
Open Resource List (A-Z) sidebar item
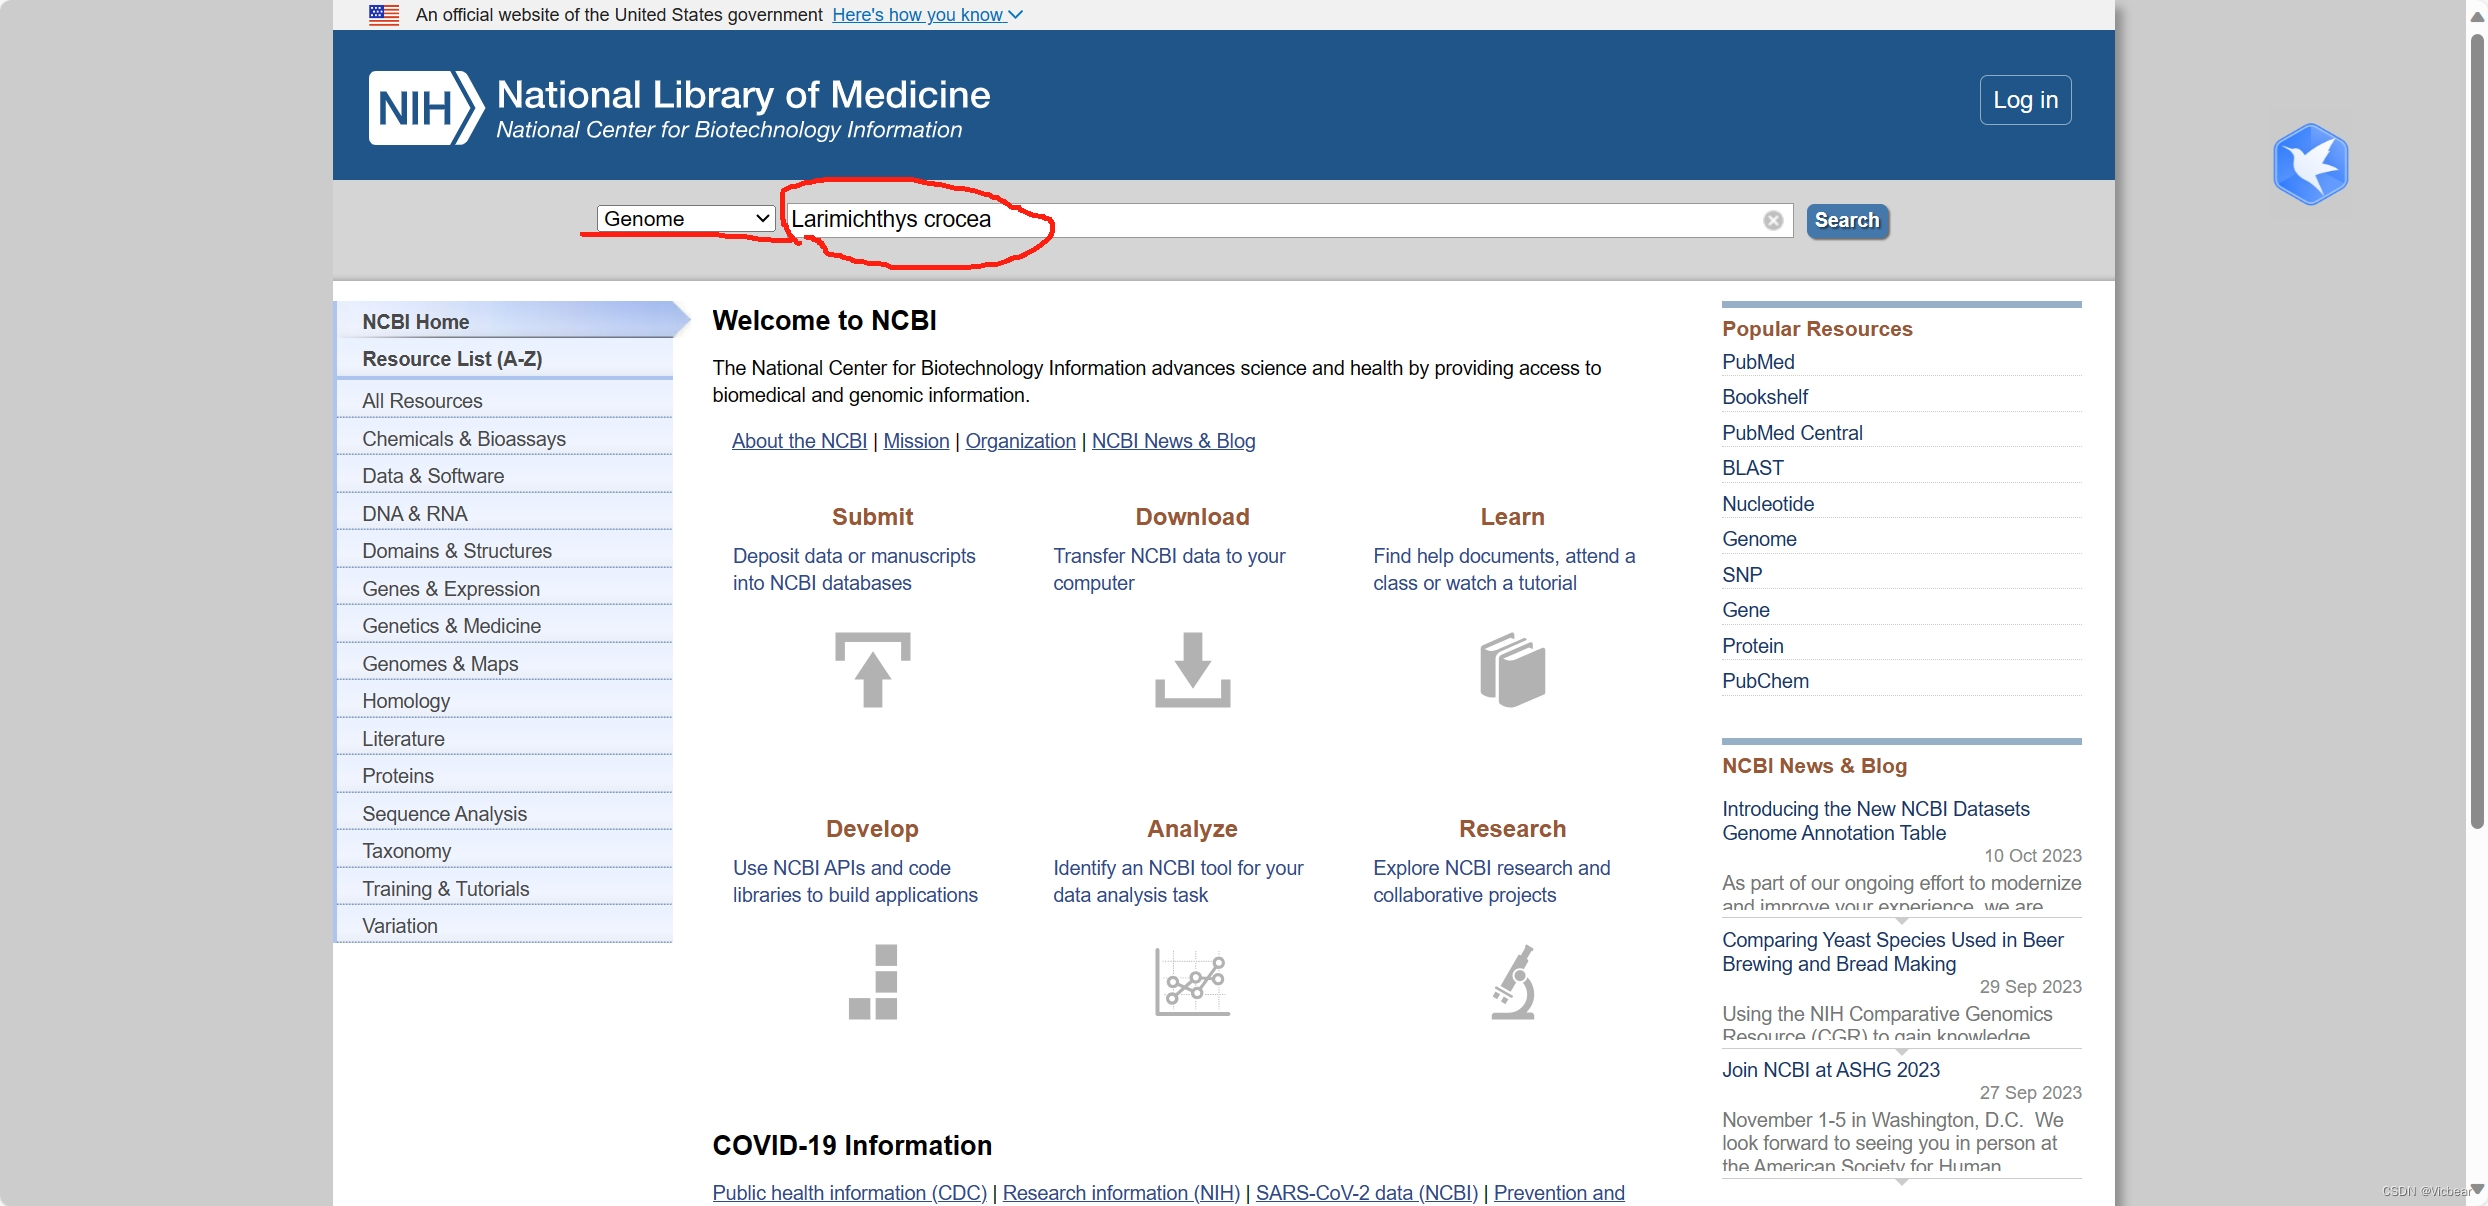(x=452, y=359)
